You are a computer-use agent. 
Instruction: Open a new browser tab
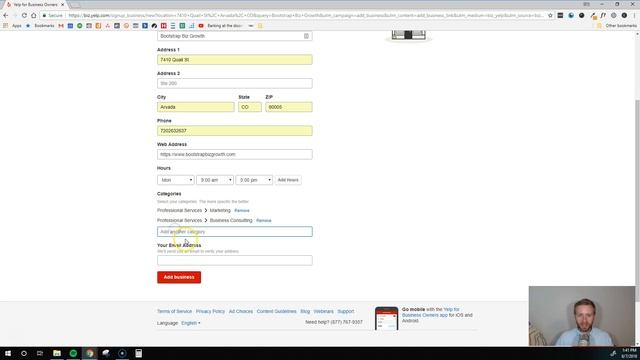pos(76,5)
